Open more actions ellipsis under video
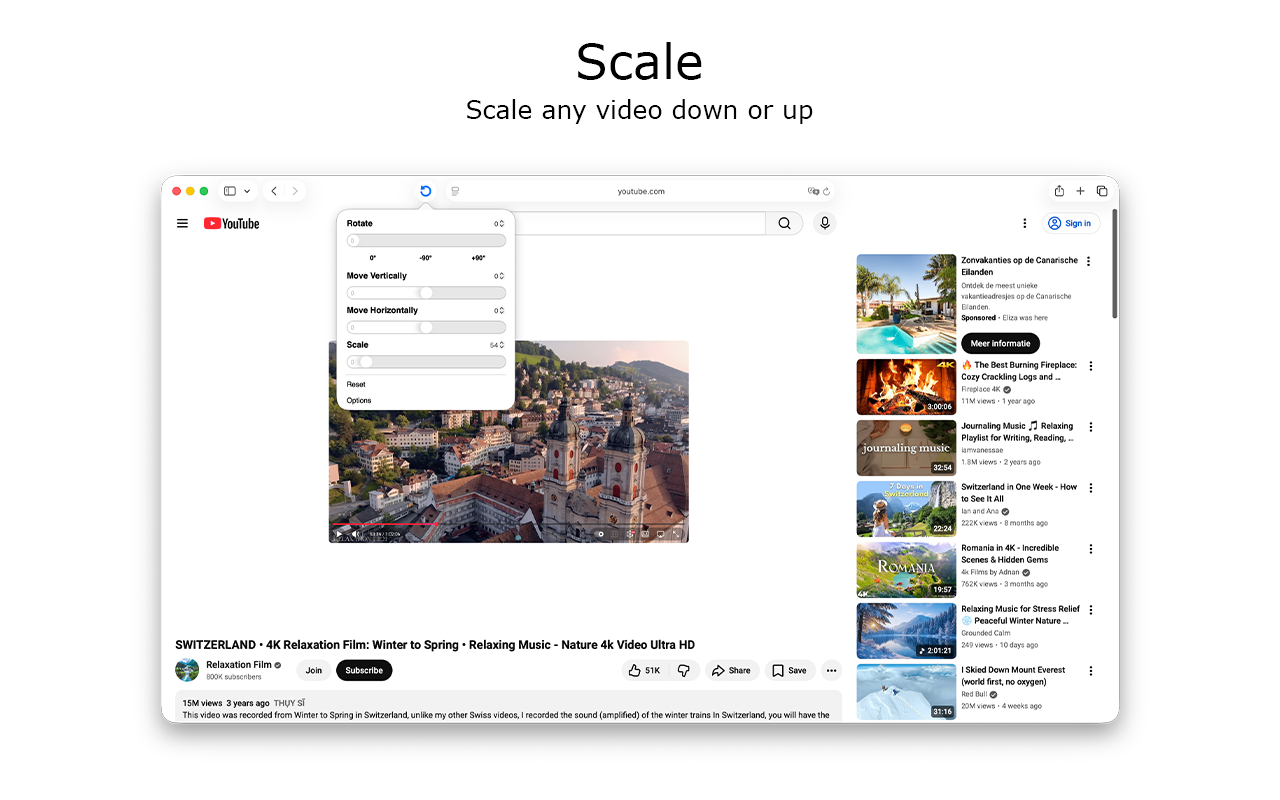Image resolution: width=1280 pixels, height=800 pixels. [x=831, y=670]
